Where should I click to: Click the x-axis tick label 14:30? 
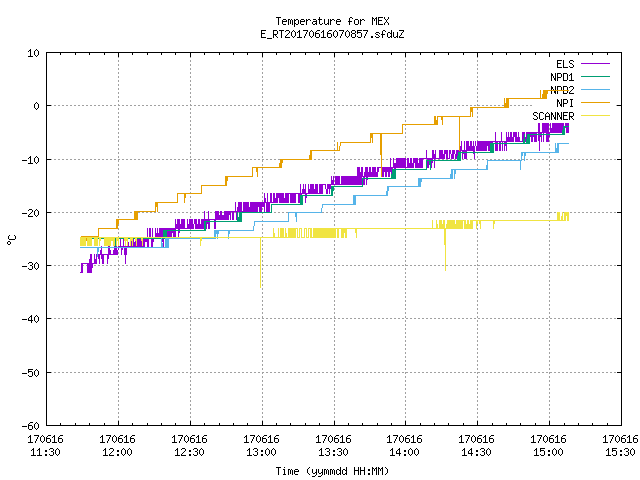[x=476, y=452]
